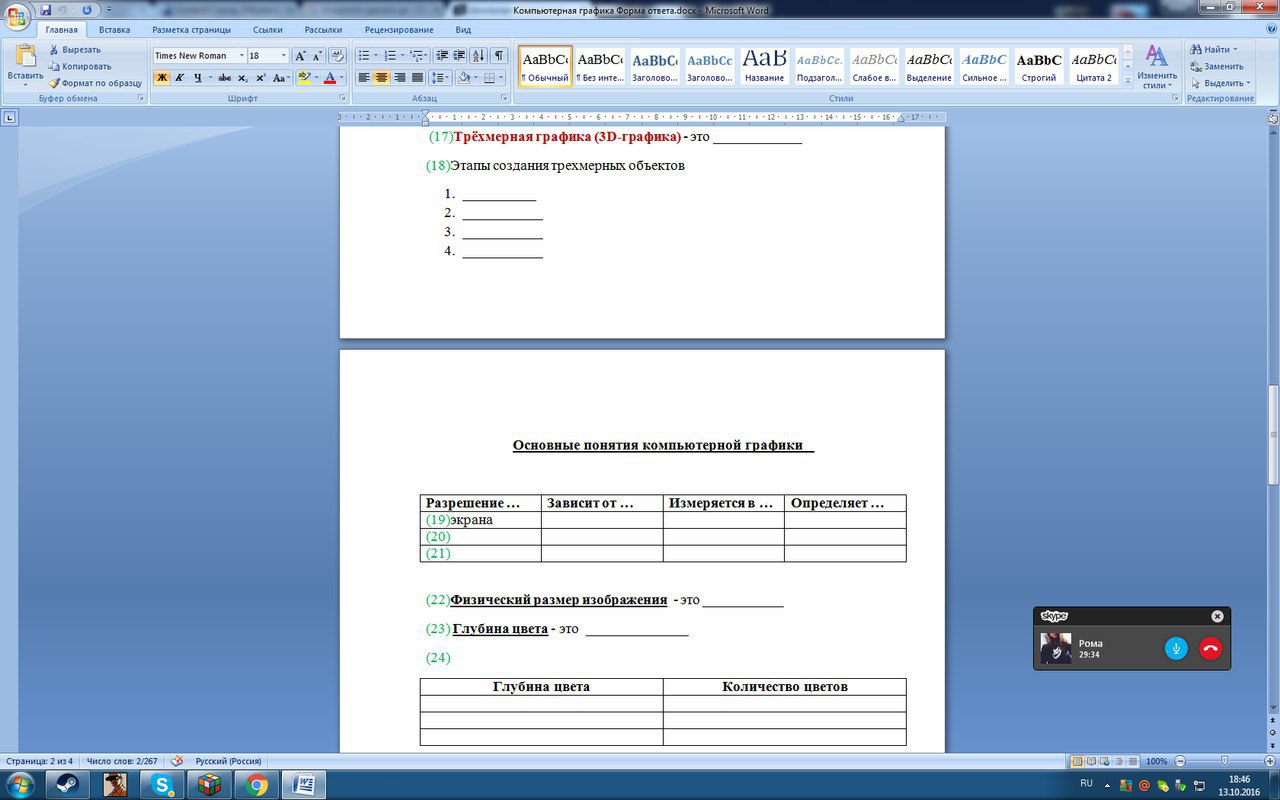This screenshot has width=1280, height=800.
Task: Open Steam from the taskbar
Action: (67, 785)
